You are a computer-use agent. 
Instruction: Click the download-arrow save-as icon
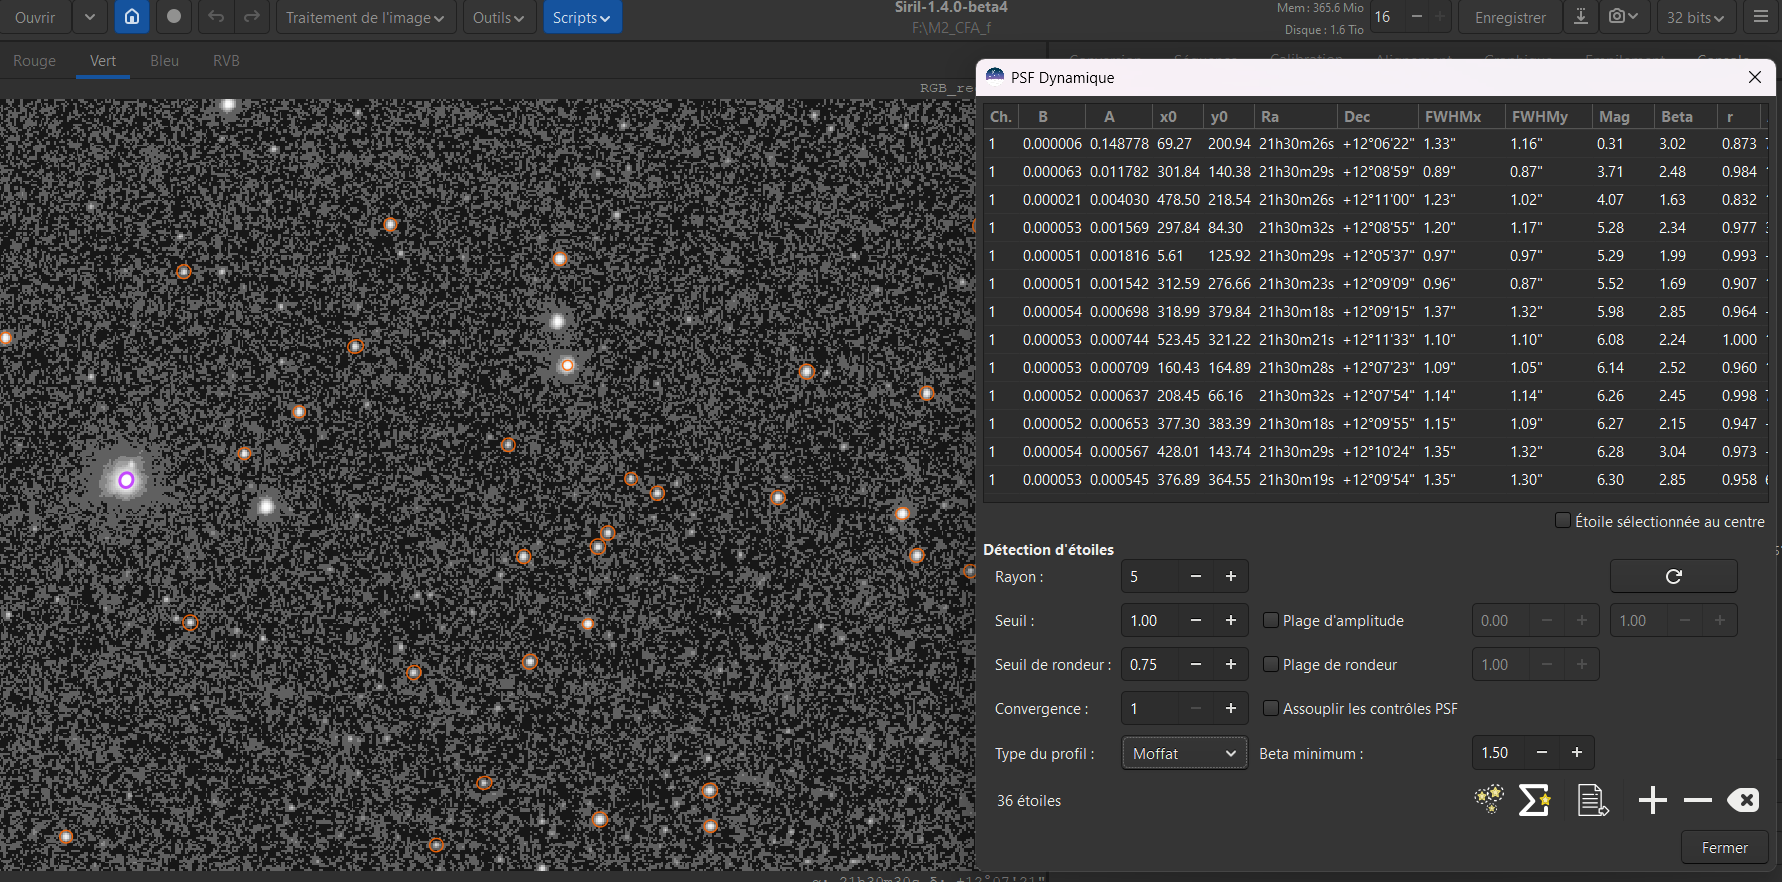pos(1581,17)
